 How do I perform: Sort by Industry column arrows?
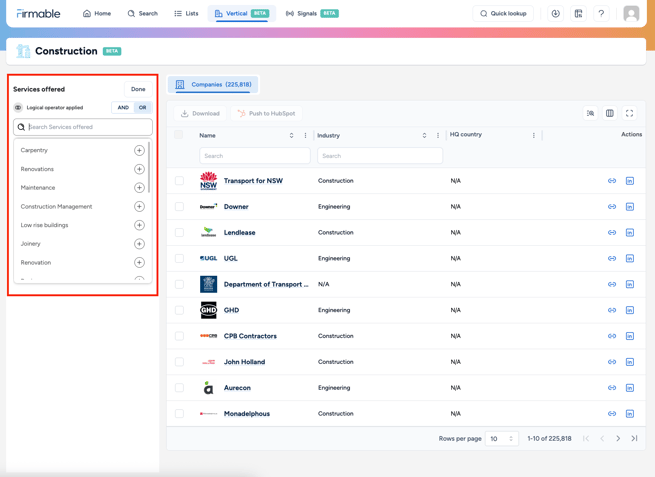point(424,135)
